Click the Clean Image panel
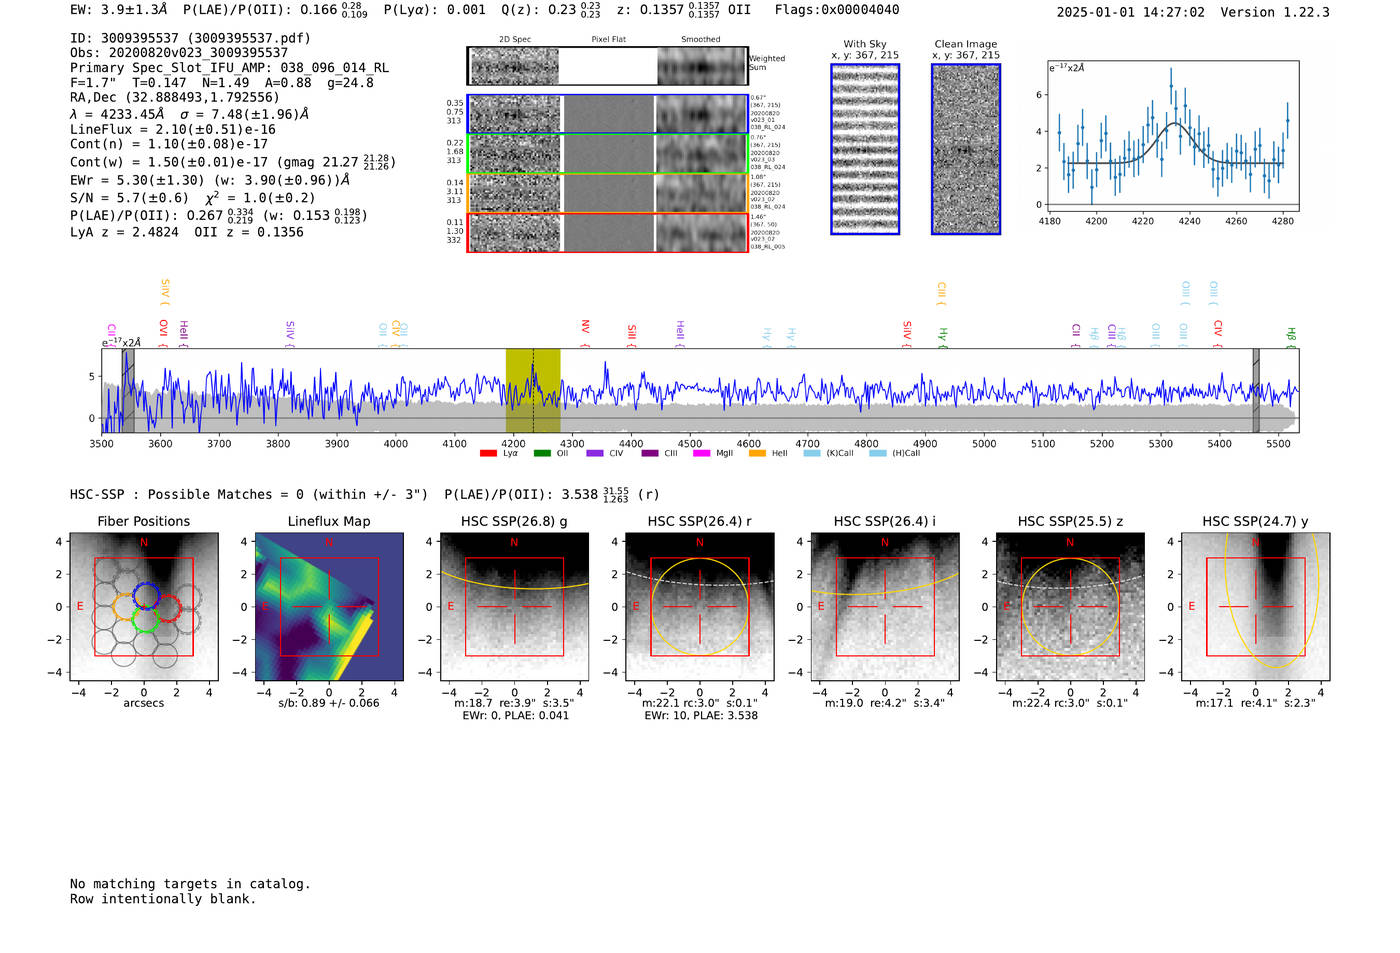 click(965, 149)
